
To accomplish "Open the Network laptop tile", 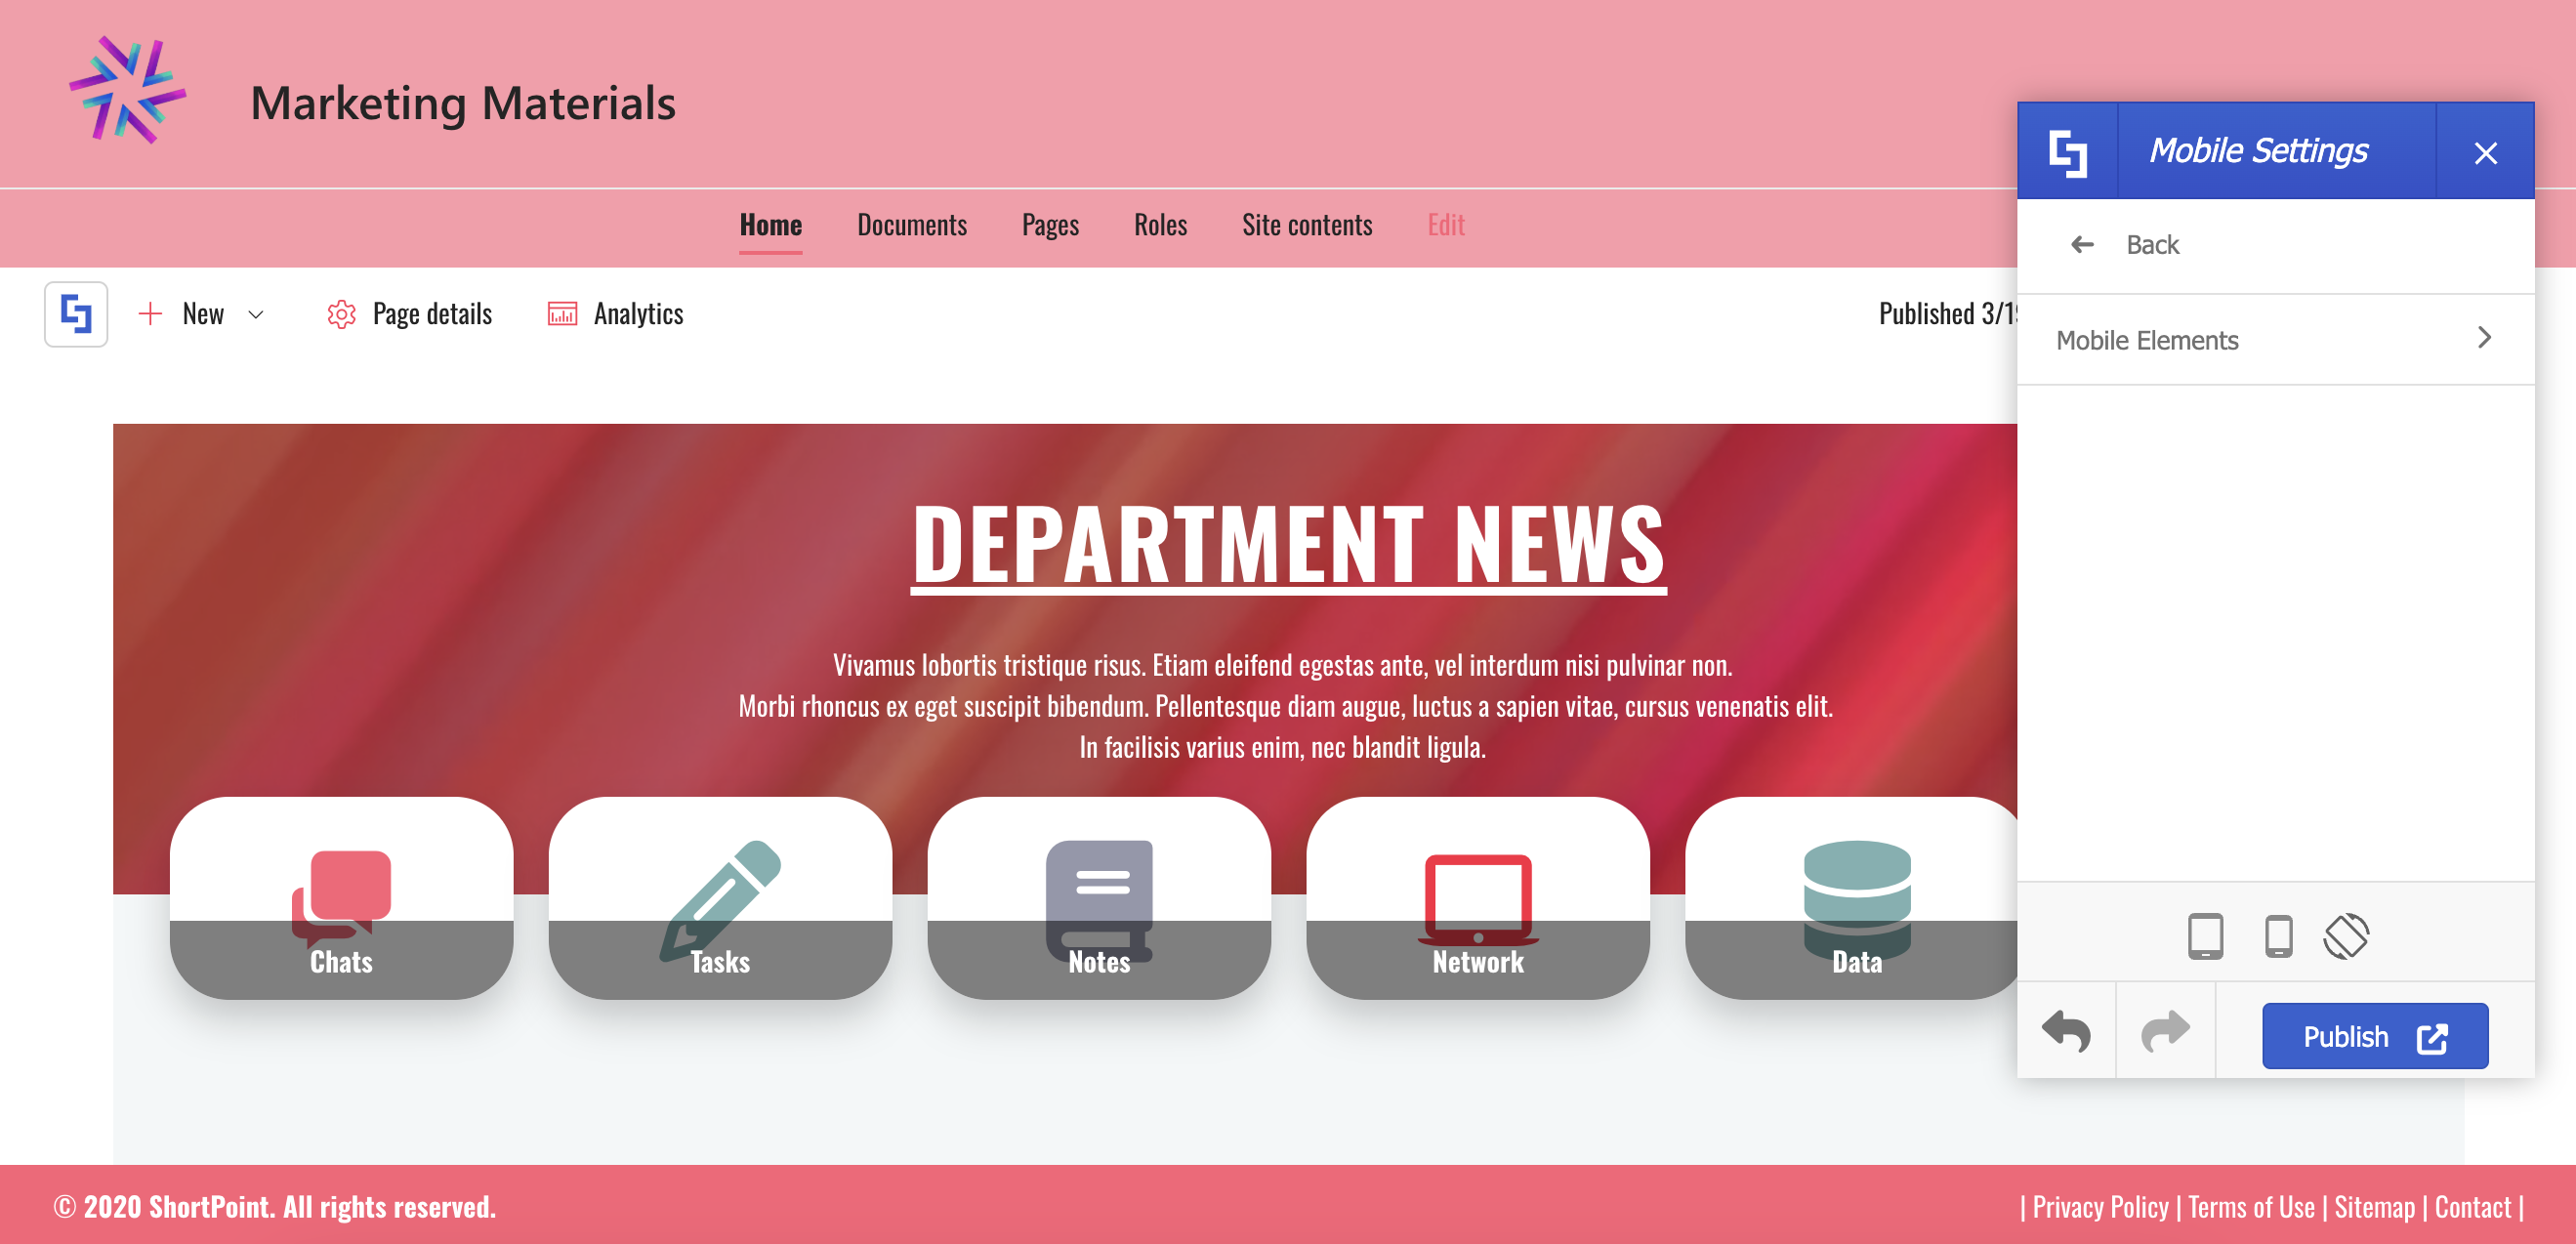I will pos(1477,897).
